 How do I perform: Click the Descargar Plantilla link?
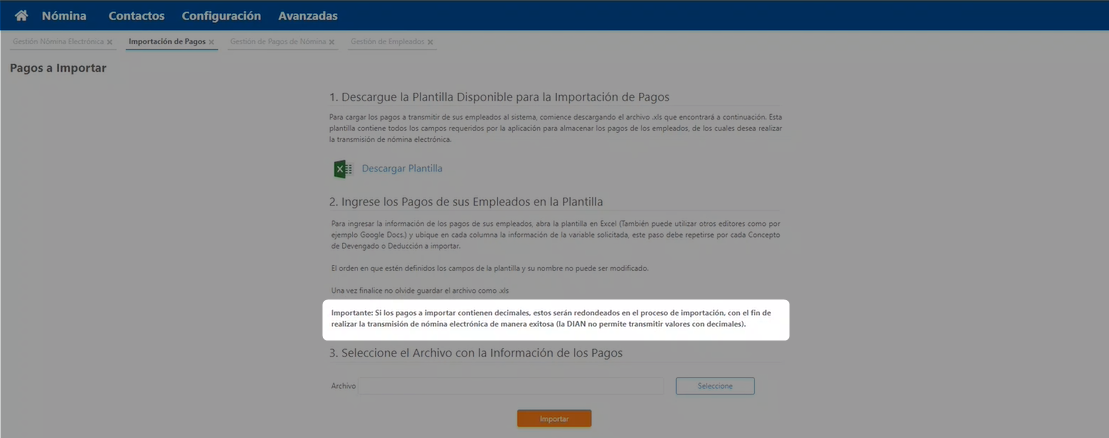click(x=402, y=169)
